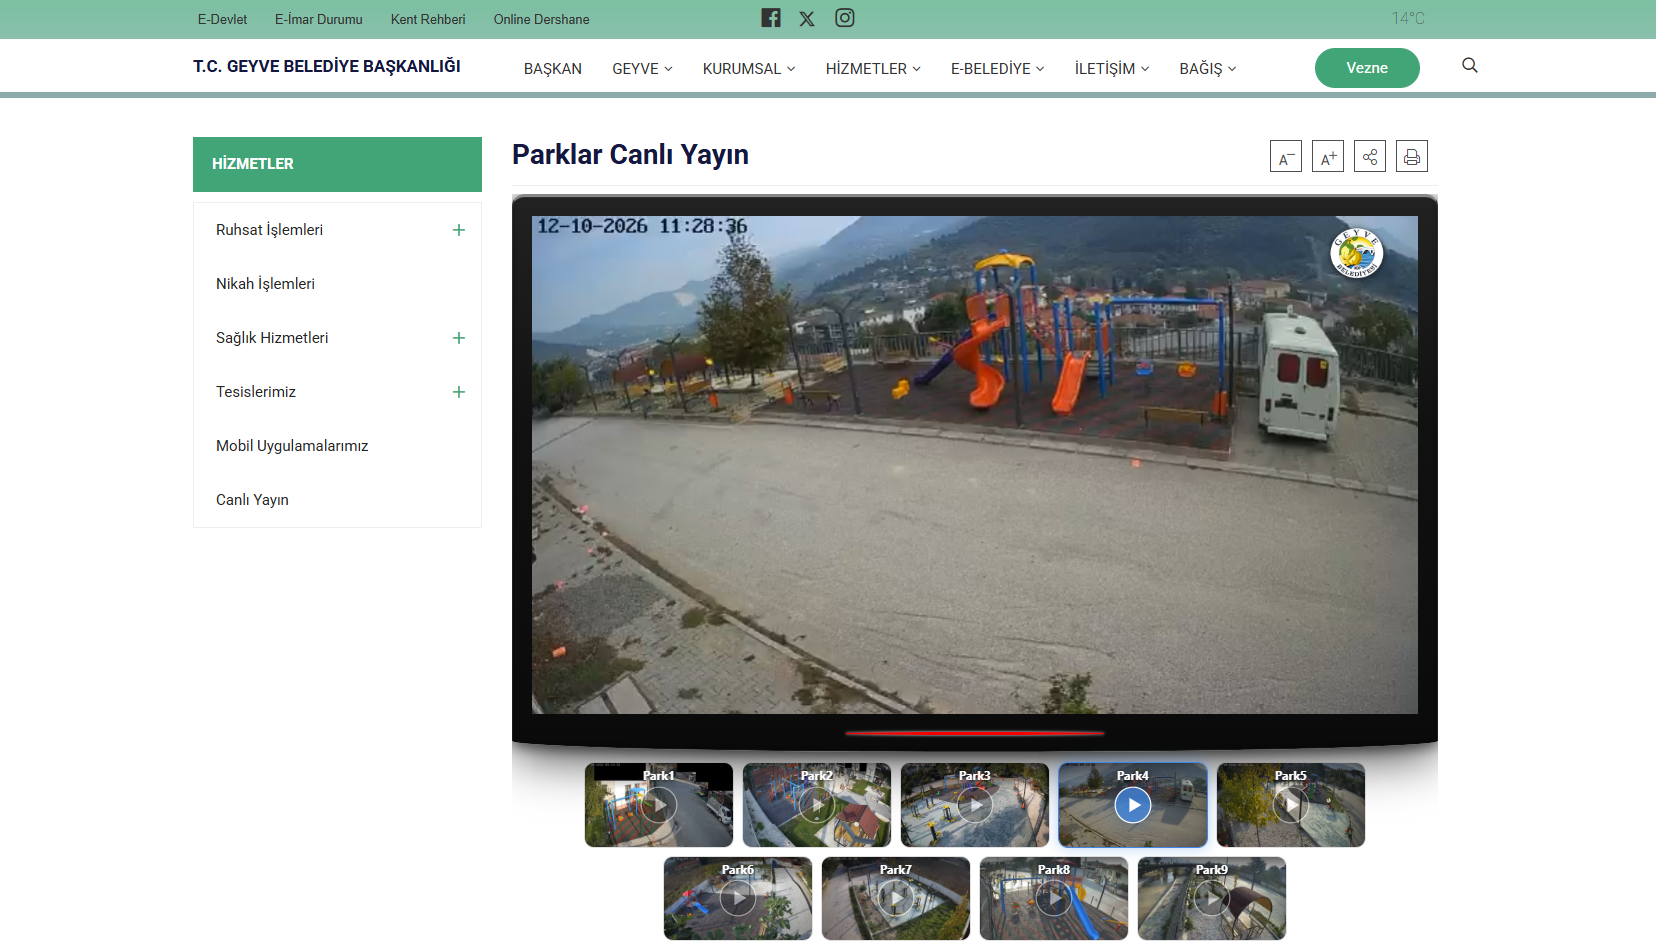Viewport: 1656px width, 943px height.
Task: Open the E-İmar Durumu link
Action: (x=319, y=19)
